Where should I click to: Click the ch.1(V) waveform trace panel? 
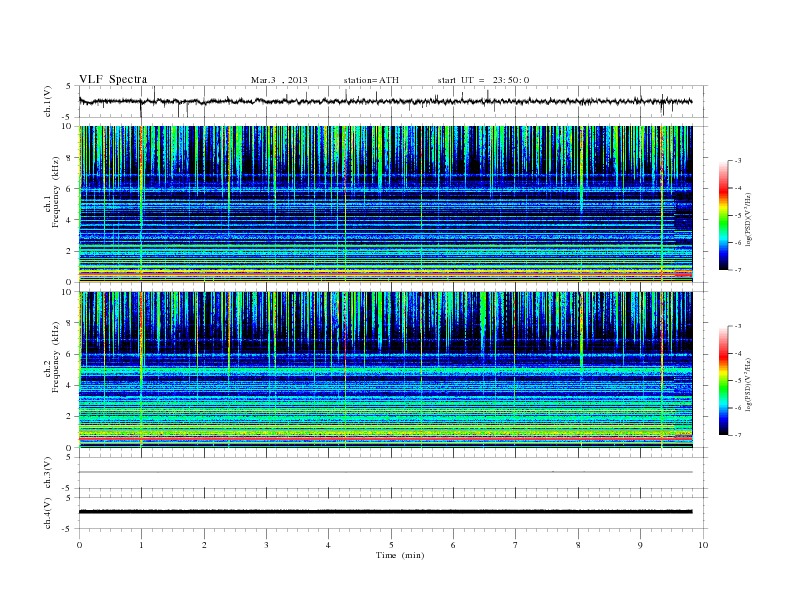pos(393,101)
